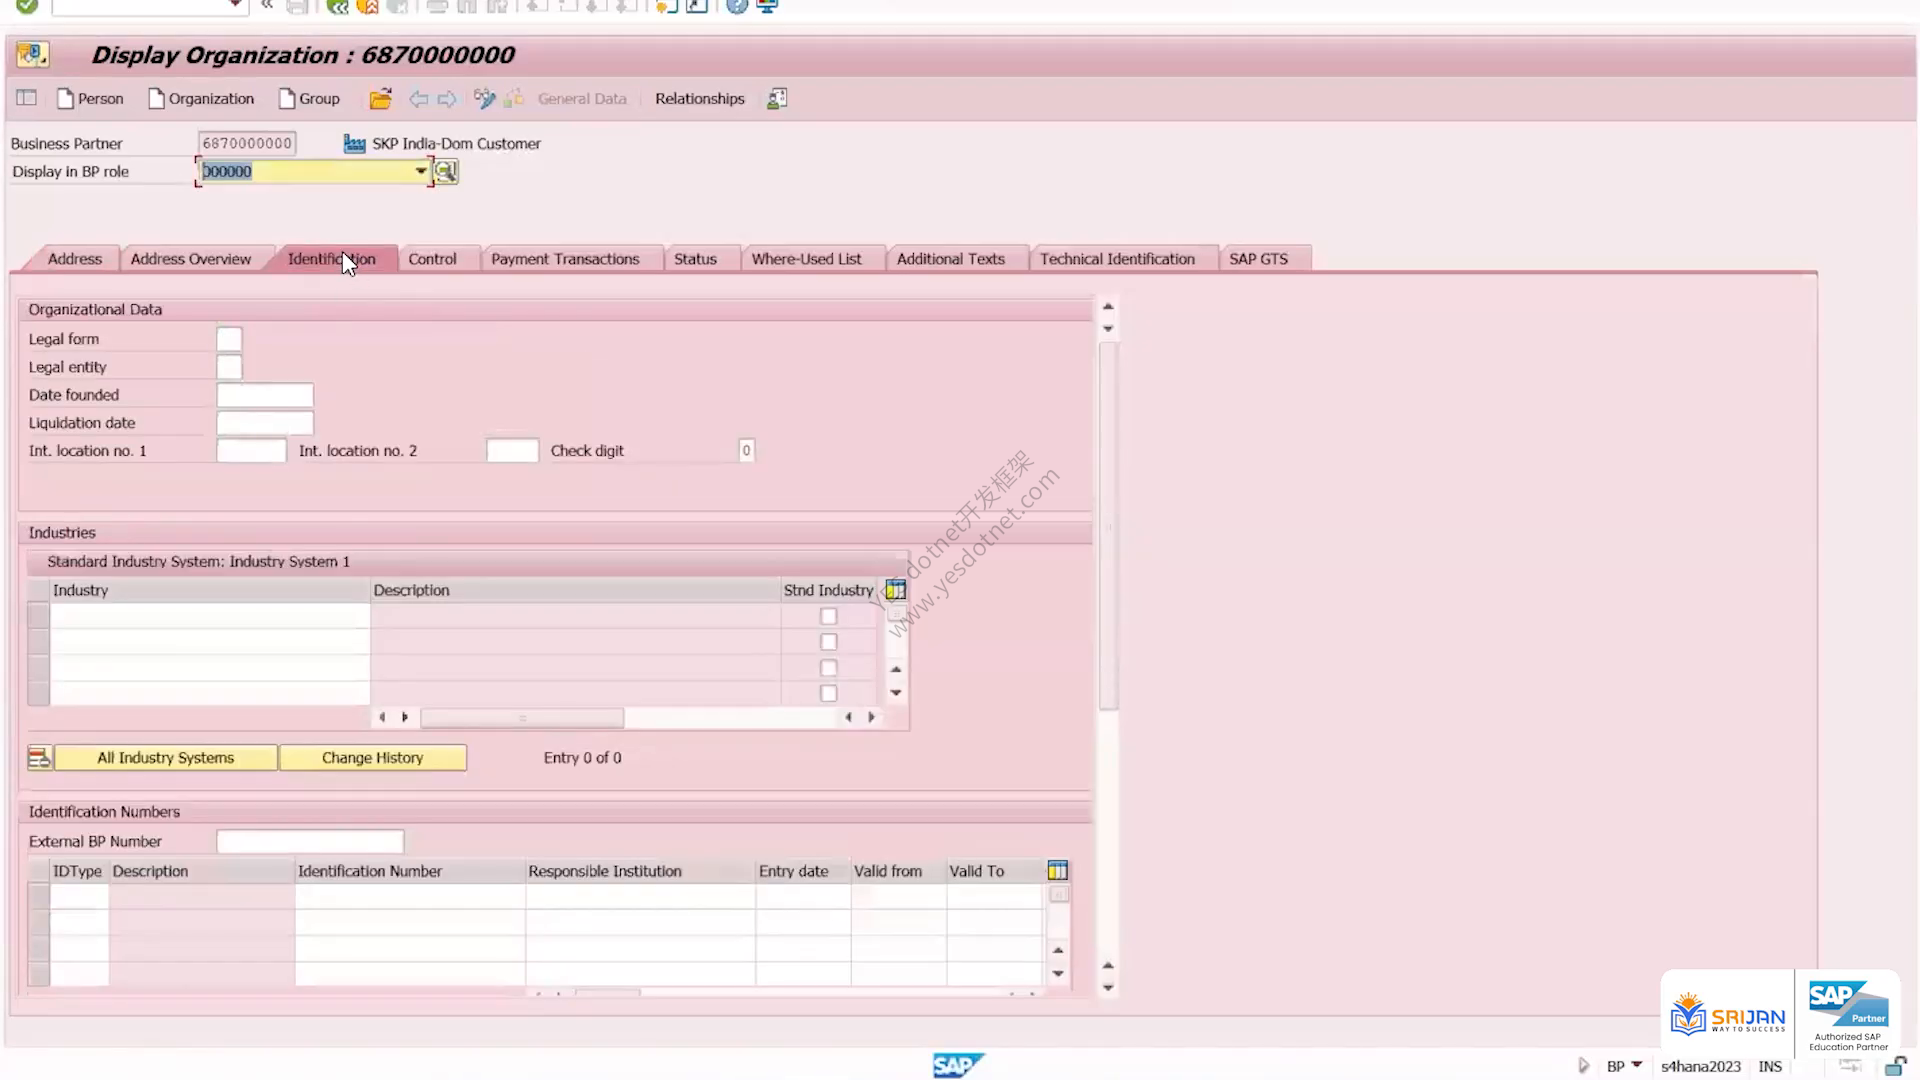This screenshot has width=1920, height=1080.
Task: Click main panel vertical scrollbar thumb
Action: click(x=1108, y=527)
